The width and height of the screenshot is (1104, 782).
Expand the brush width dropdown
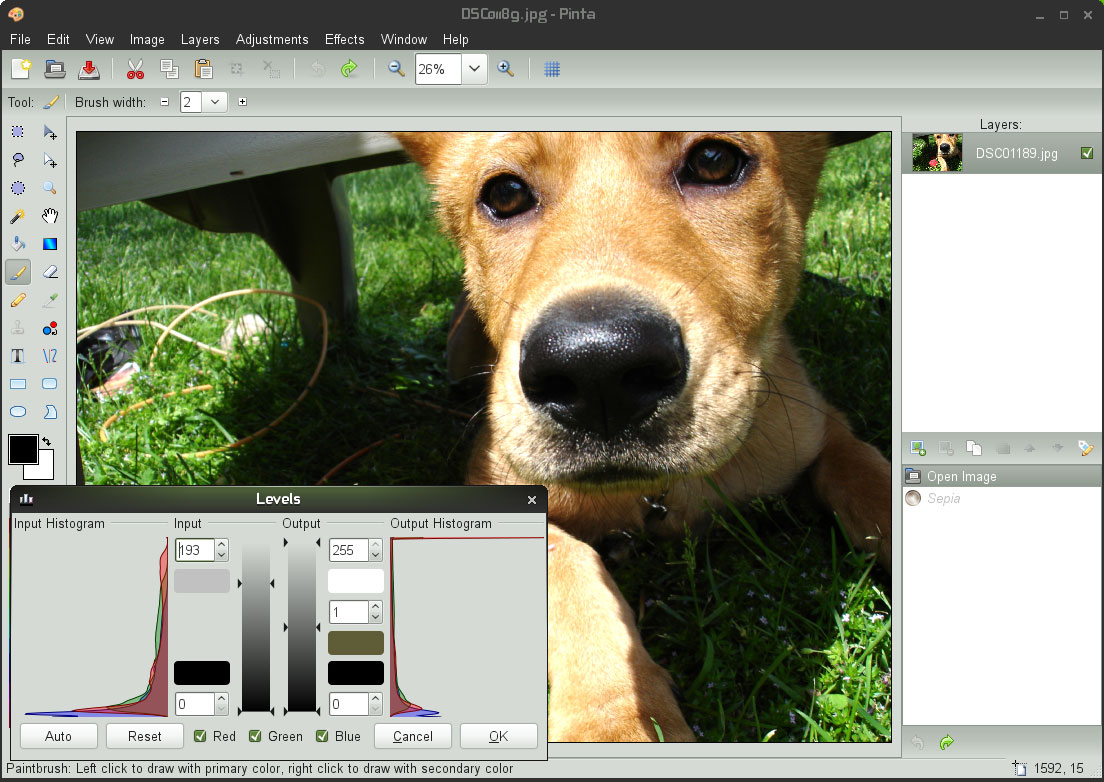[x=215, y=102]
